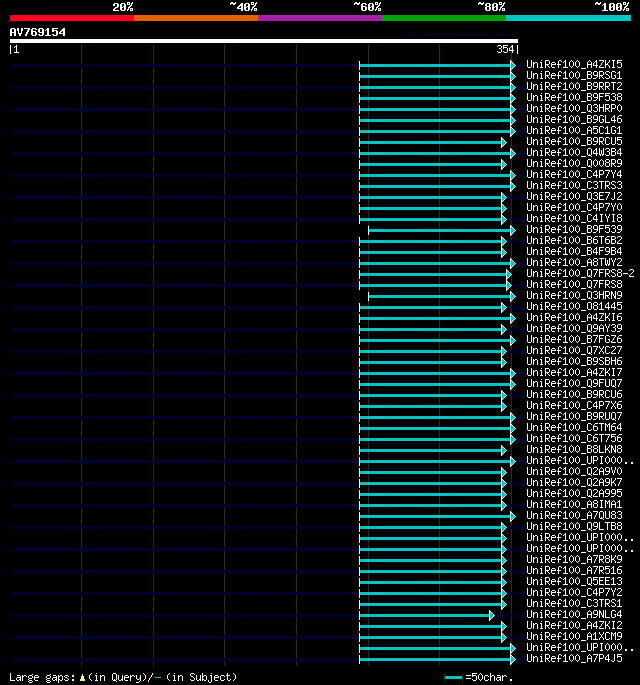This screenshot has width=640, height=685.
Task: Select the UniRef100_C4P7Y4 label
Action: (574, 174)
